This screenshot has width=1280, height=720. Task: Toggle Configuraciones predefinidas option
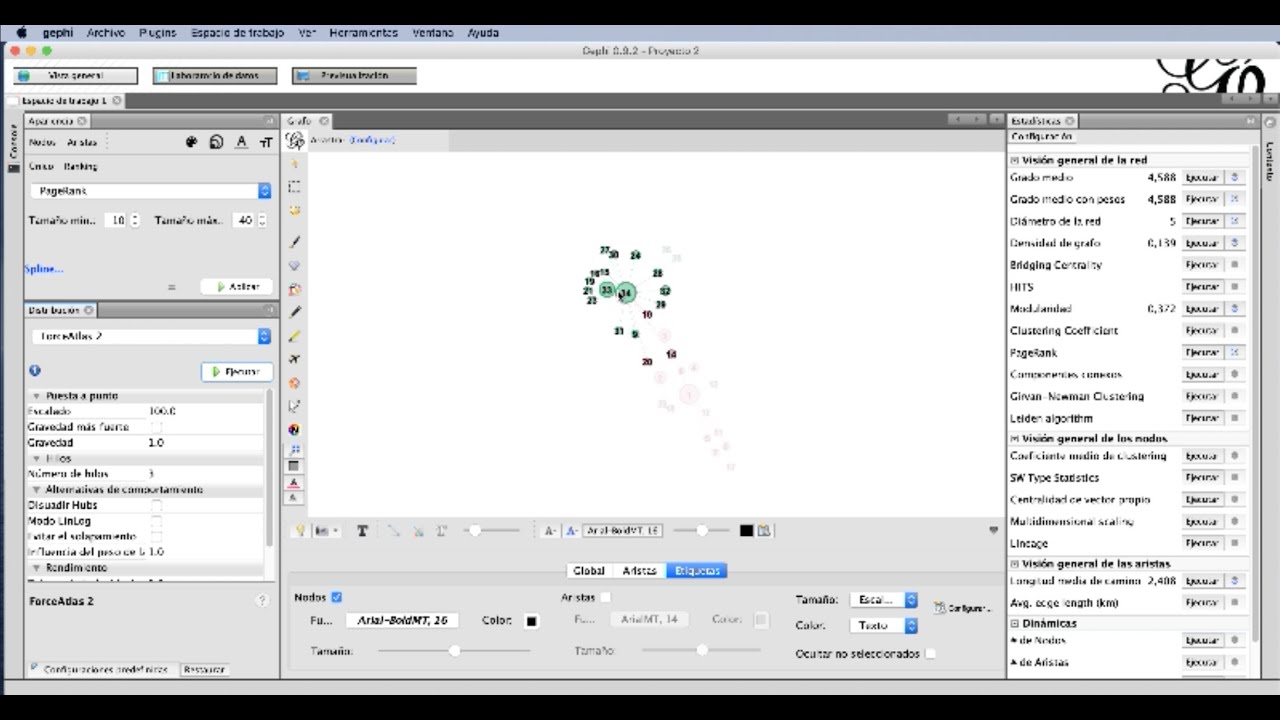pyautogui.click(x=100, y=669)
